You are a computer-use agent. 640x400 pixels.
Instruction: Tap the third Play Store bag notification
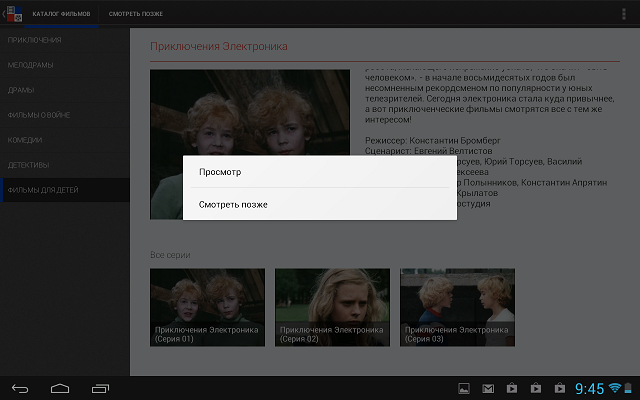[x=560, y=388]
